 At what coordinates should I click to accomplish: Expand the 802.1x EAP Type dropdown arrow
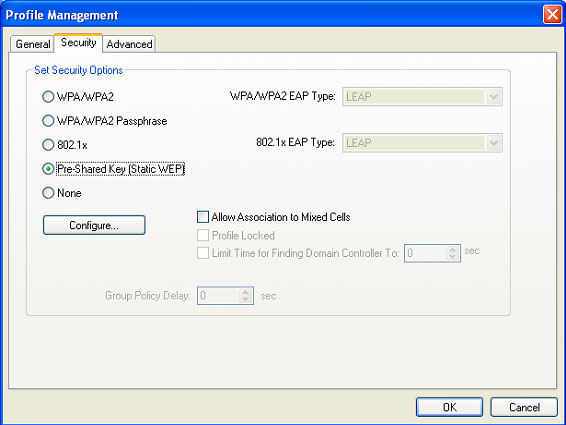[493, 143]
